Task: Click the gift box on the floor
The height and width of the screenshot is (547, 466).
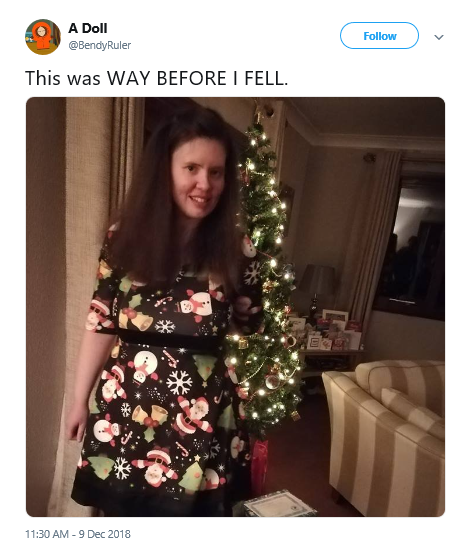Action: click(279, 504)
